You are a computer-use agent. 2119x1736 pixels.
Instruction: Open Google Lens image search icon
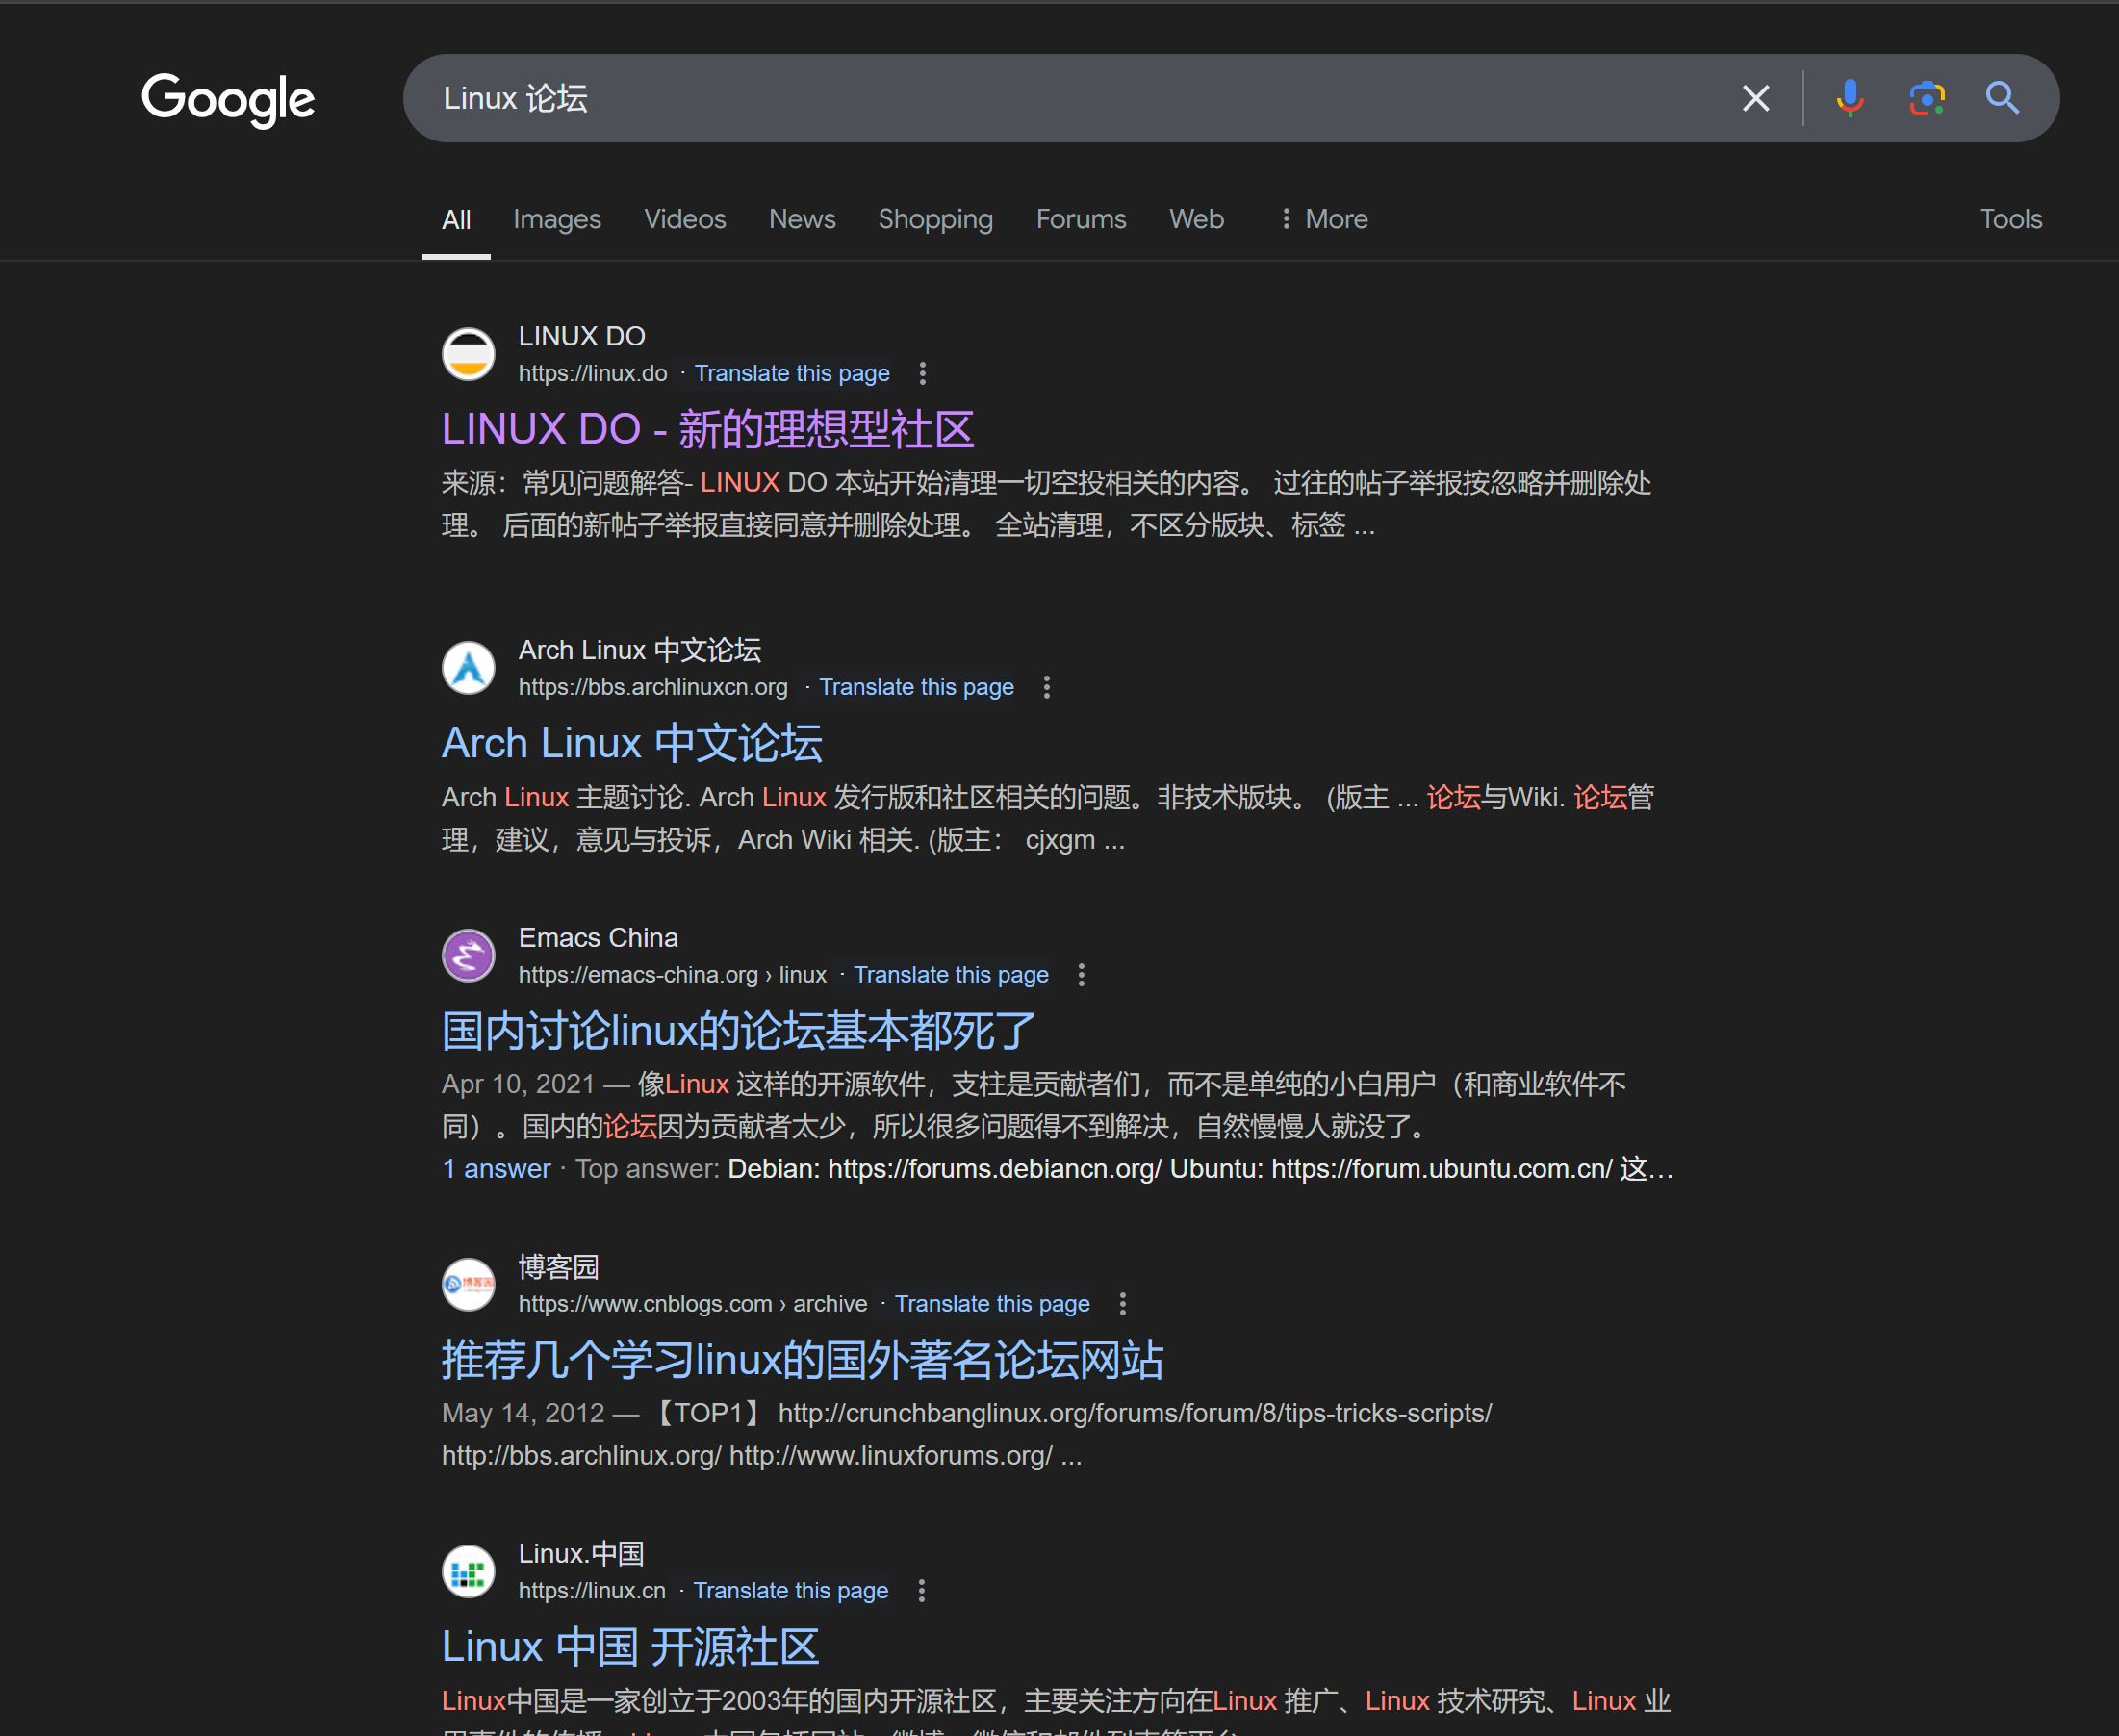(x=1926, y=98)
